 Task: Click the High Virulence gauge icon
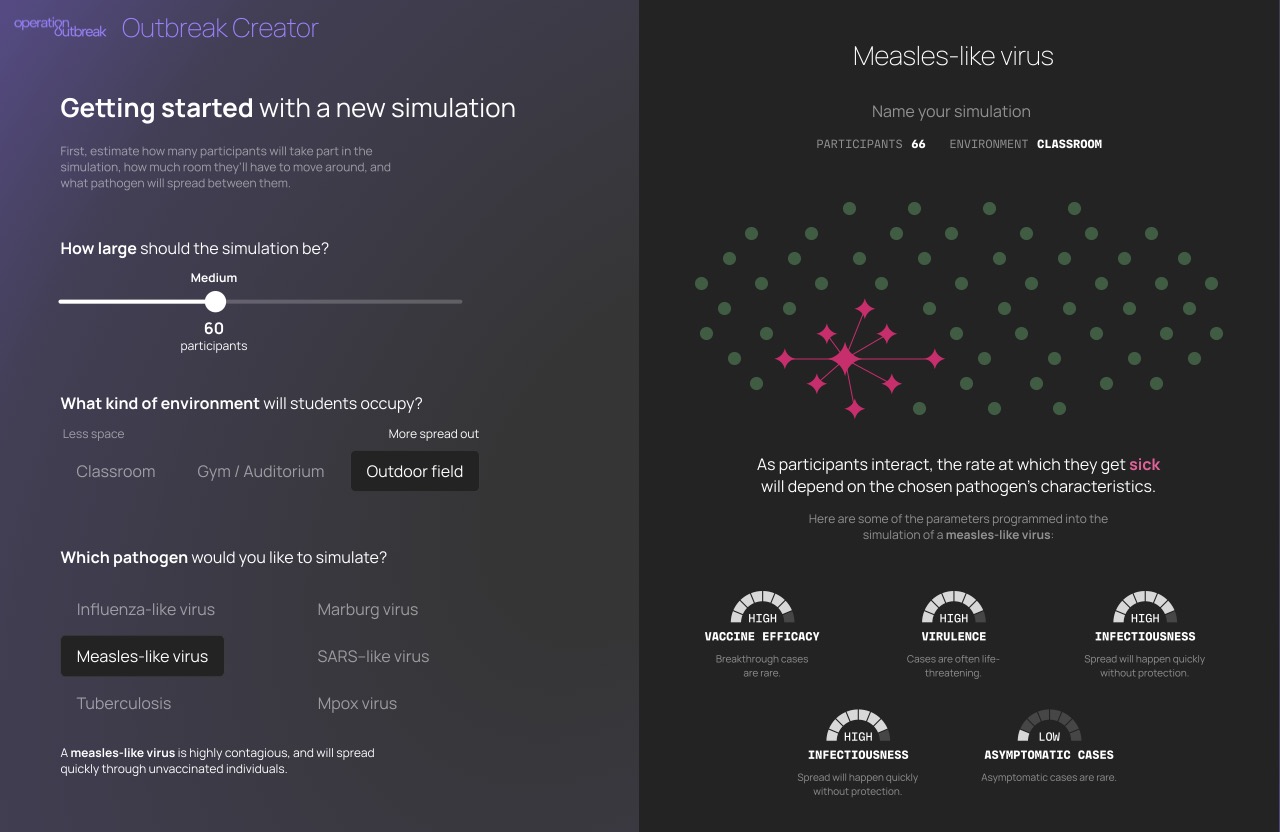point(953,608)
